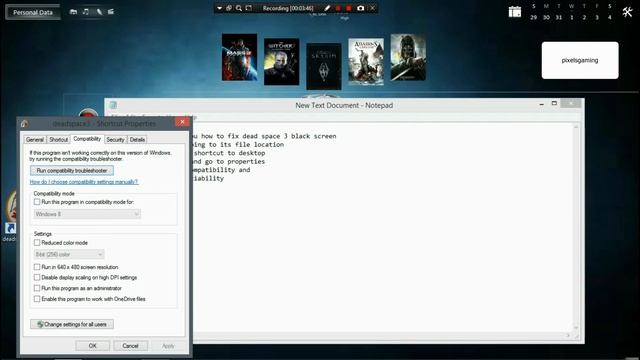Click the Personal Data button
The height and width of the screenshot is (360, 640).
click(33, 12)
